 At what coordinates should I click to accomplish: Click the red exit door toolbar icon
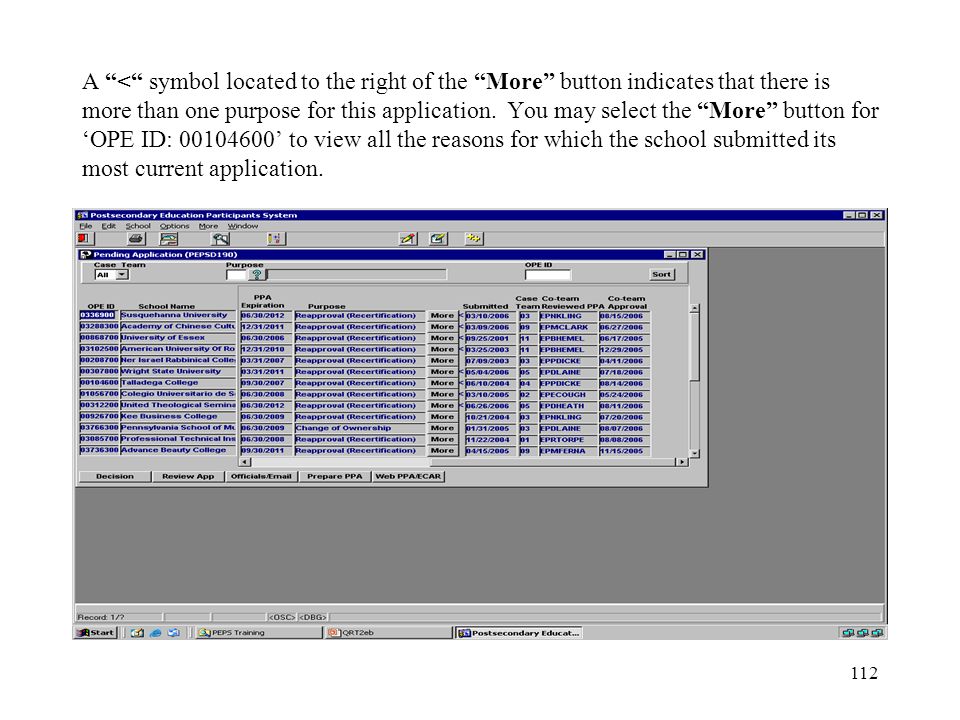[84, 239]
